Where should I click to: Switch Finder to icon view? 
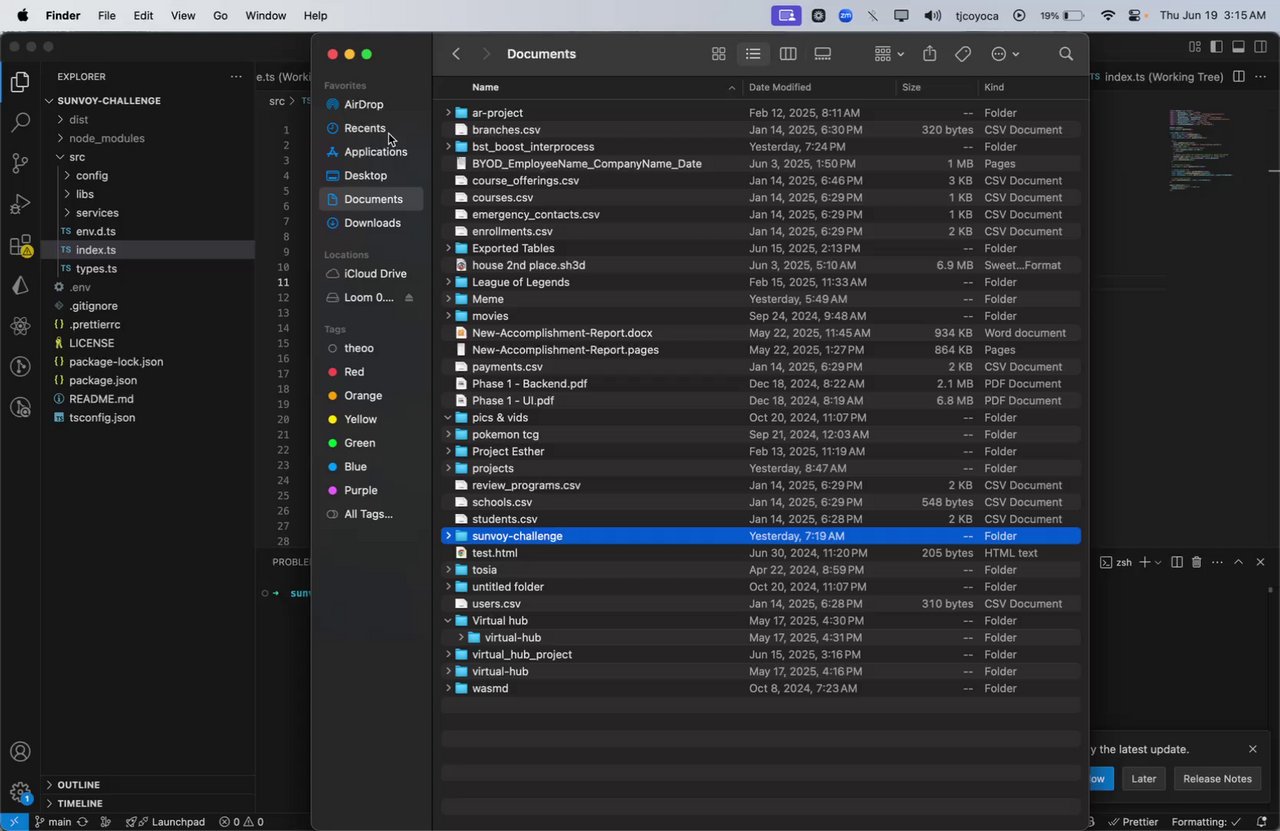[718, 54]
